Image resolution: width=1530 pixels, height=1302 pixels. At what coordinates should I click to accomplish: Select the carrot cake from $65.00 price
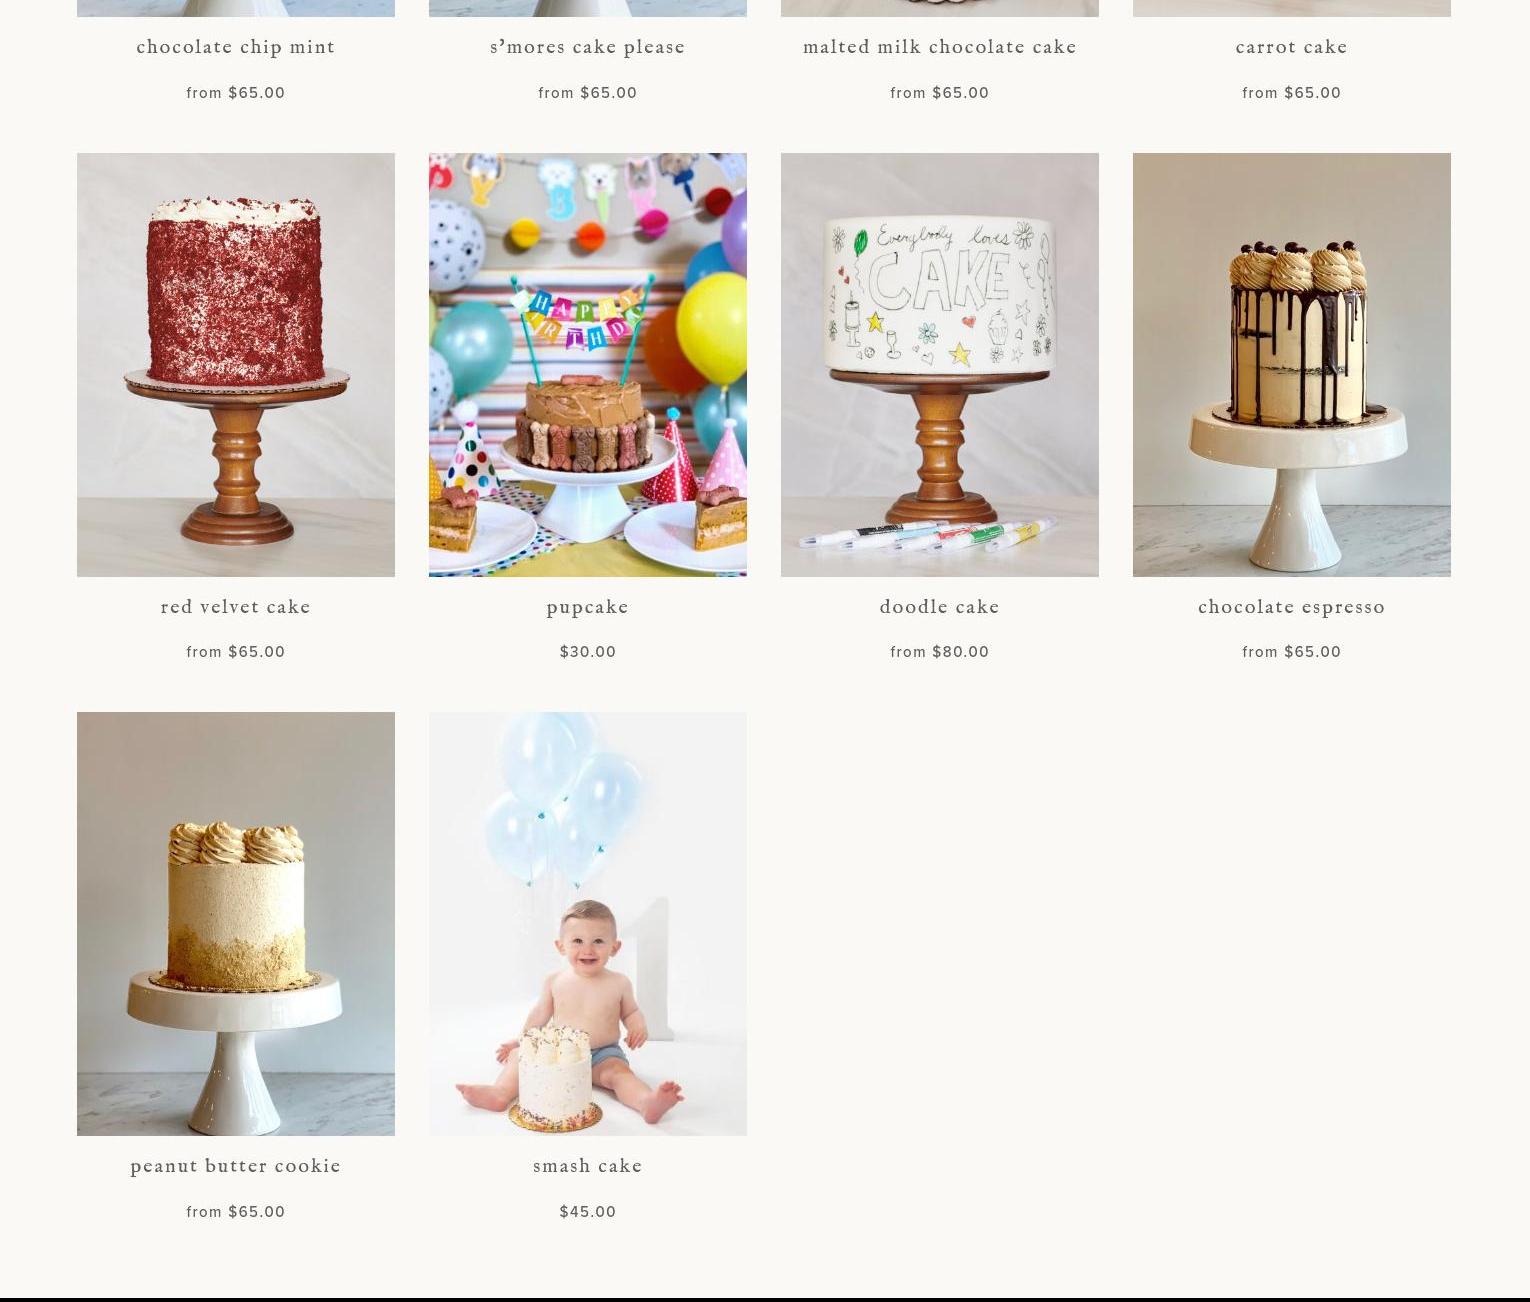1292,93
